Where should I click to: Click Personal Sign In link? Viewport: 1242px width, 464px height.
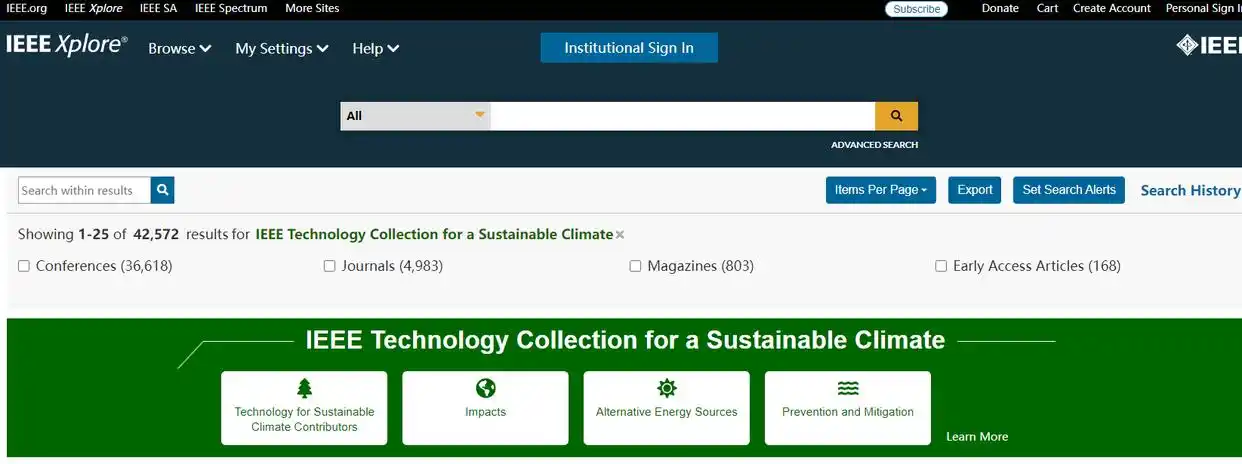[x=1203, y=8]
